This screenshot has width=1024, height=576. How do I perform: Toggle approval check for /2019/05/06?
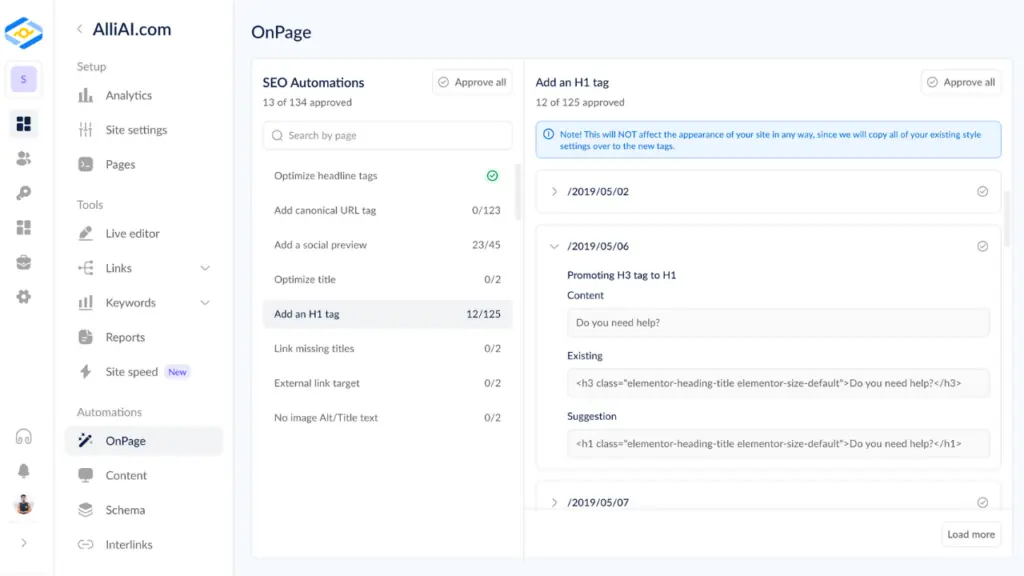tap(982, 246)
